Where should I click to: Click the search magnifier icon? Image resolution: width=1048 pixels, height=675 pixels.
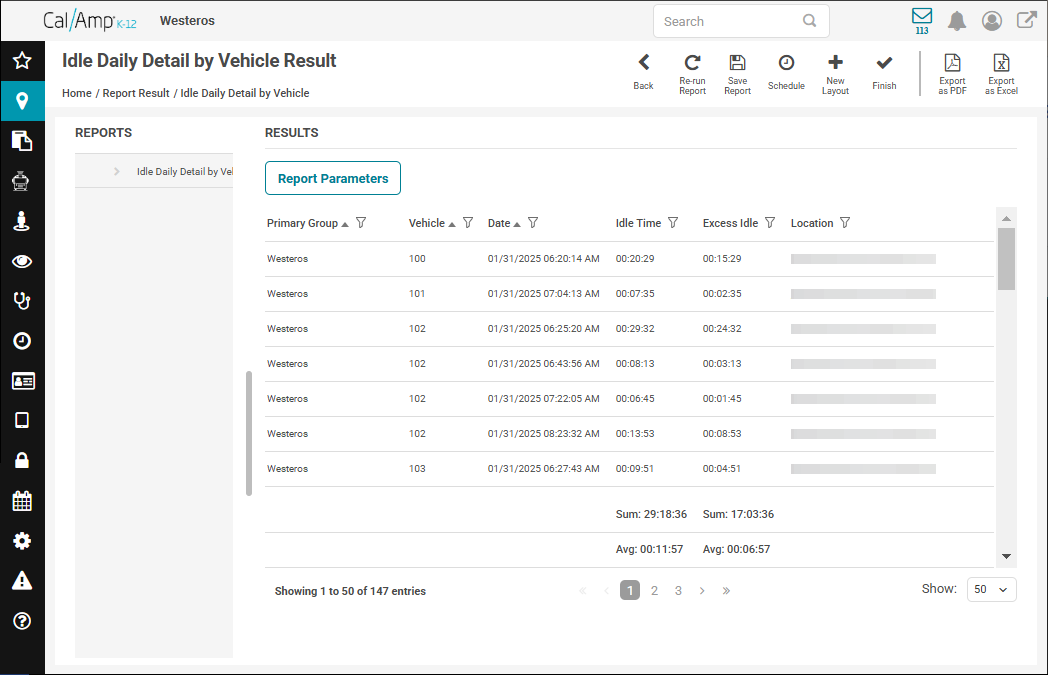pos(809,21)
